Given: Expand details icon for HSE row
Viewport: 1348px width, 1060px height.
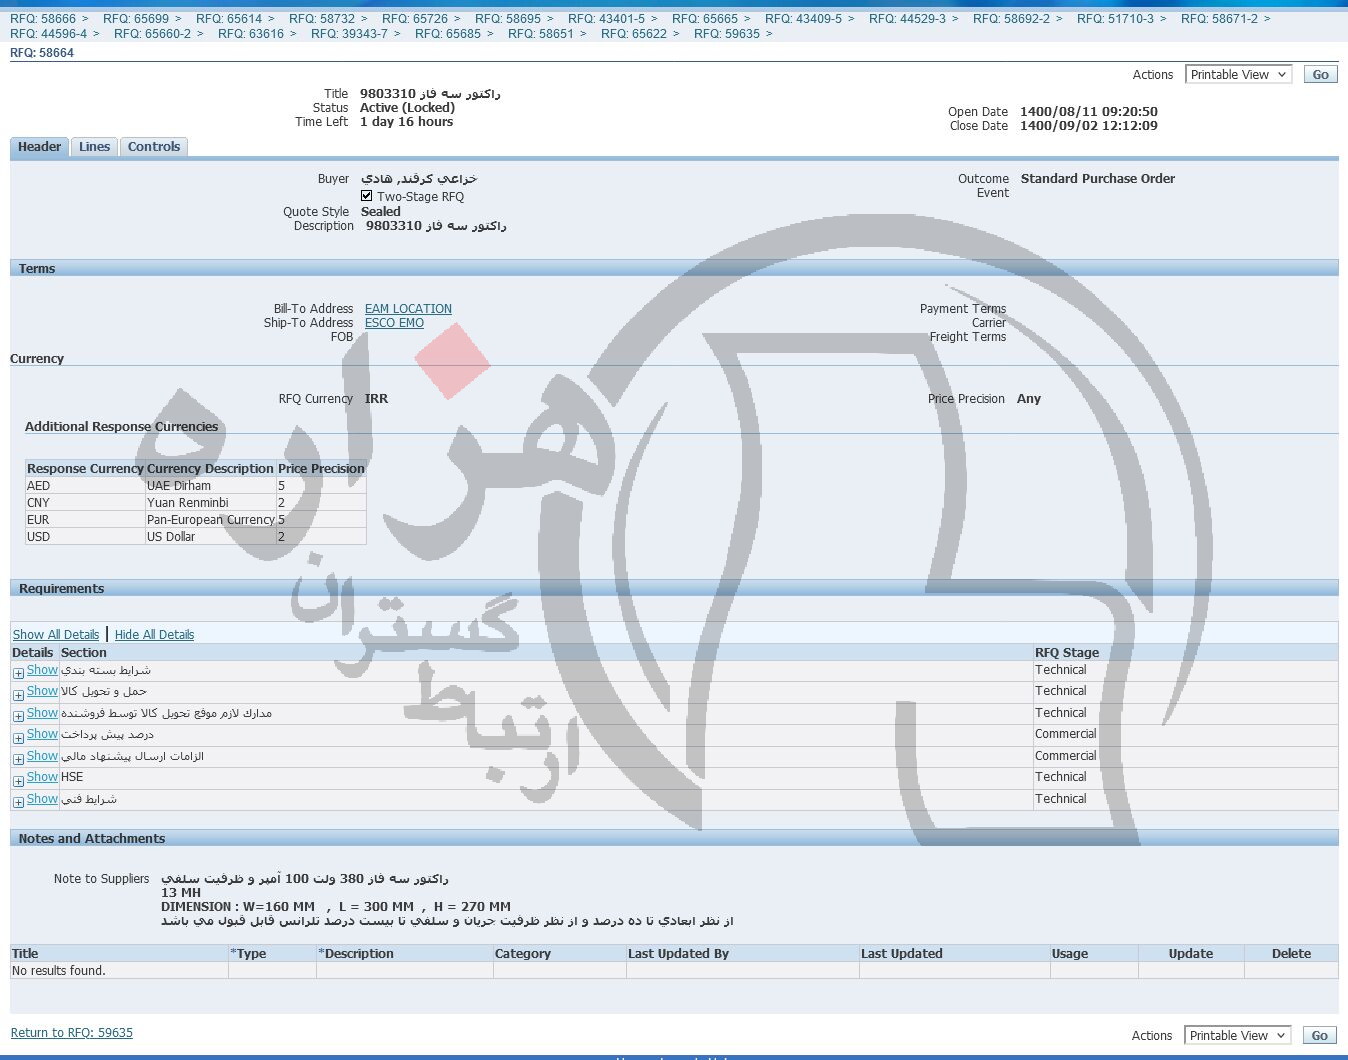Looking at the screenshot, I should (18, 780).
